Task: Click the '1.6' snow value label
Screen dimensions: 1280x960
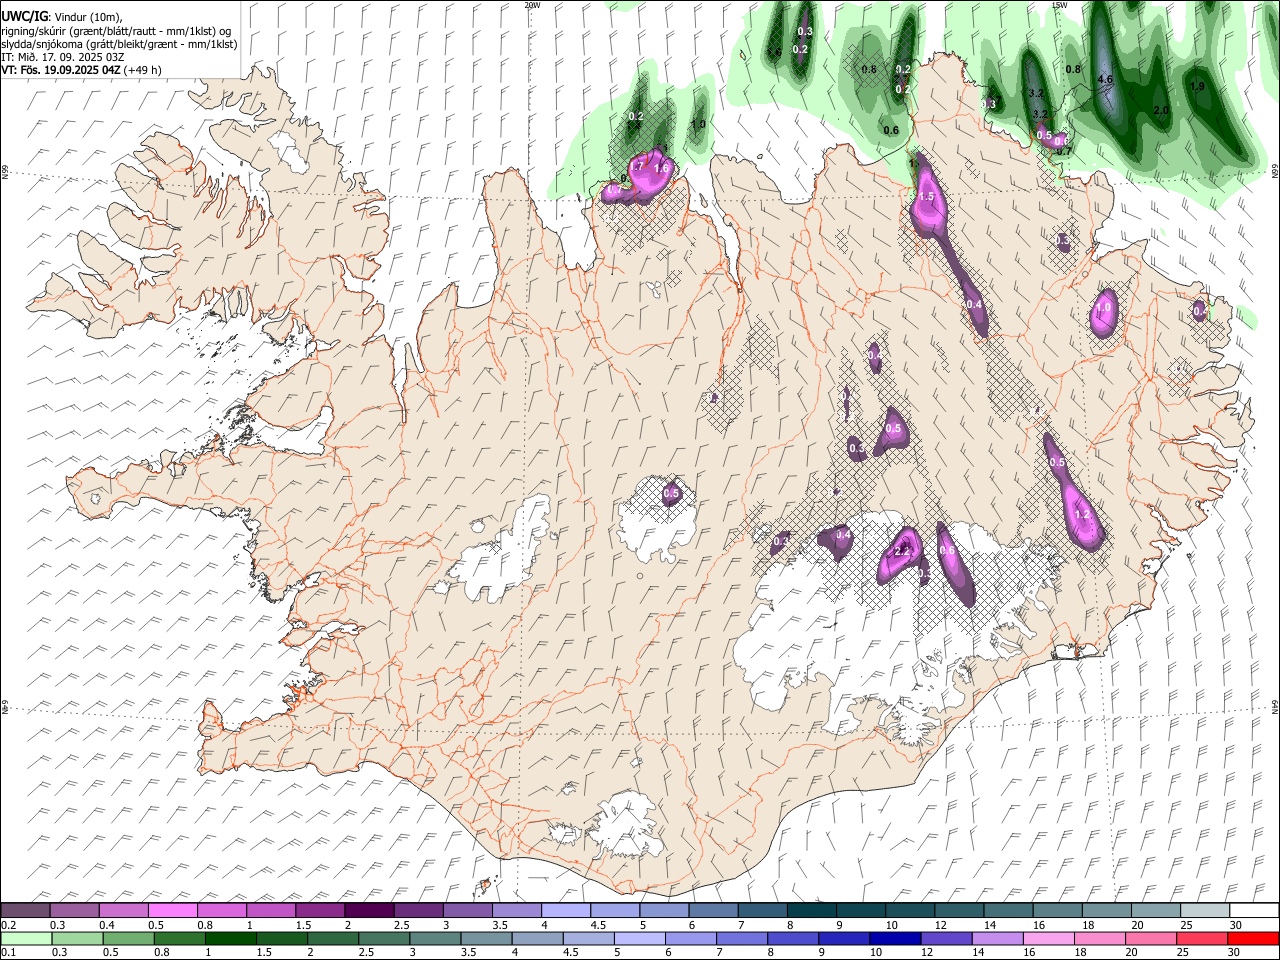Action: 660,169
